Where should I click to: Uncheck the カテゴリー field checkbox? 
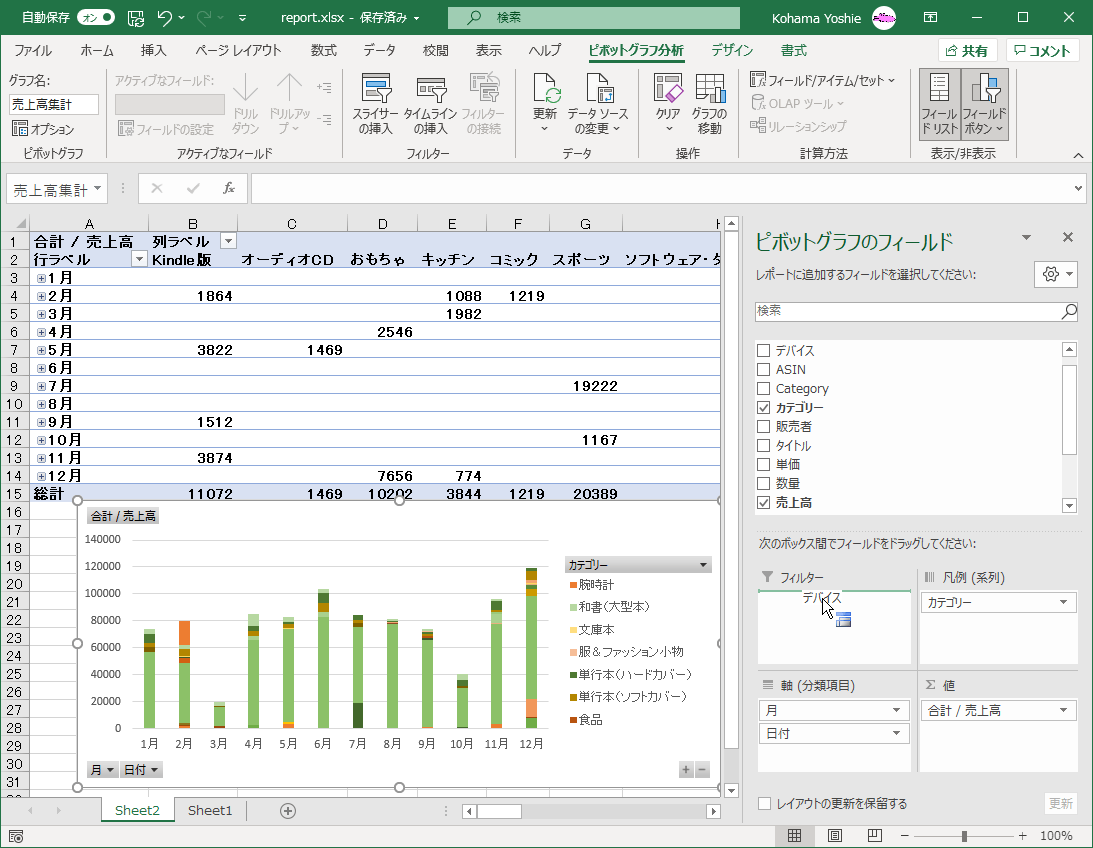[x=764, y=408]
